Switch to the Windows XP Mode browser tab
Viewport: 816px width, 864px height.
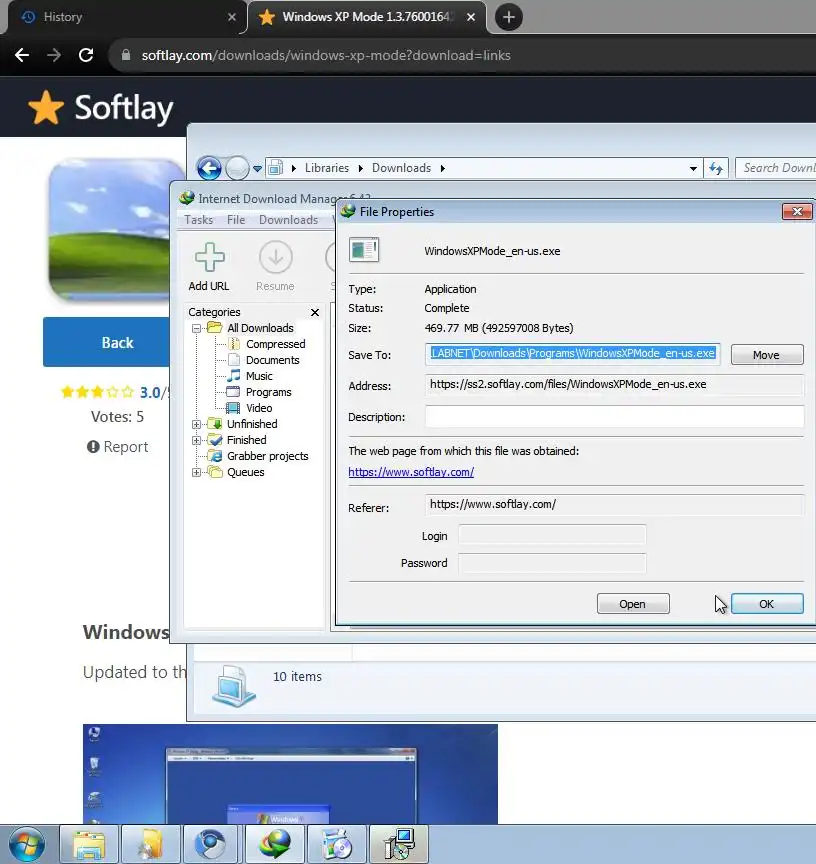(366, 17)
